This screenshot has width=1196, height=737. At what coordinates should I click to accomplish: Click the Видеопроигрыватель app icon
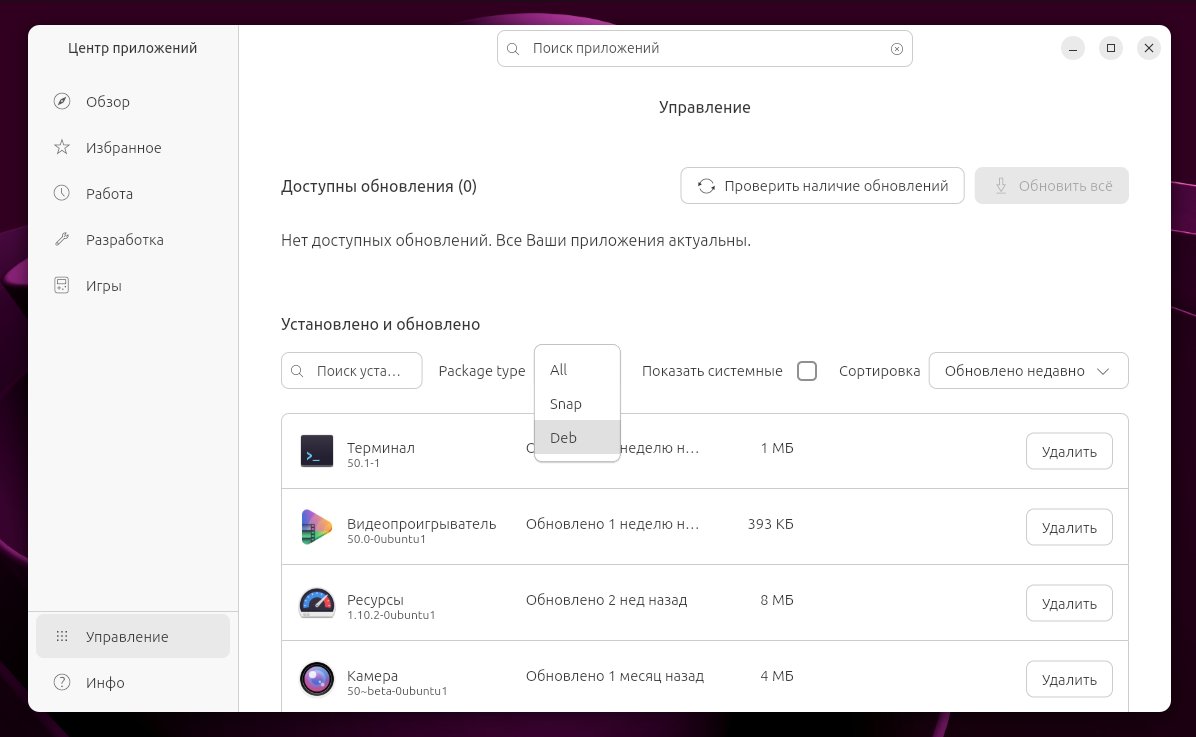coord(317,527)
